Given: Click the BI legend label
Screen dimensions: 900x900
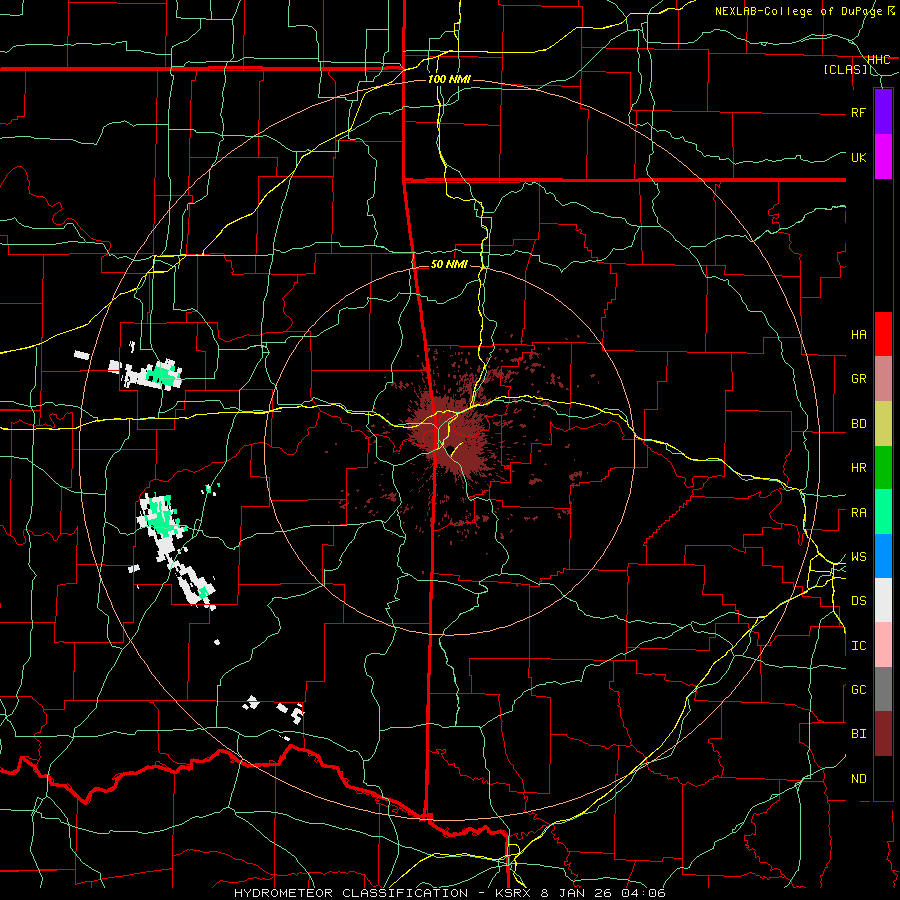Looking at the screenshot, I should pos(858,734).
